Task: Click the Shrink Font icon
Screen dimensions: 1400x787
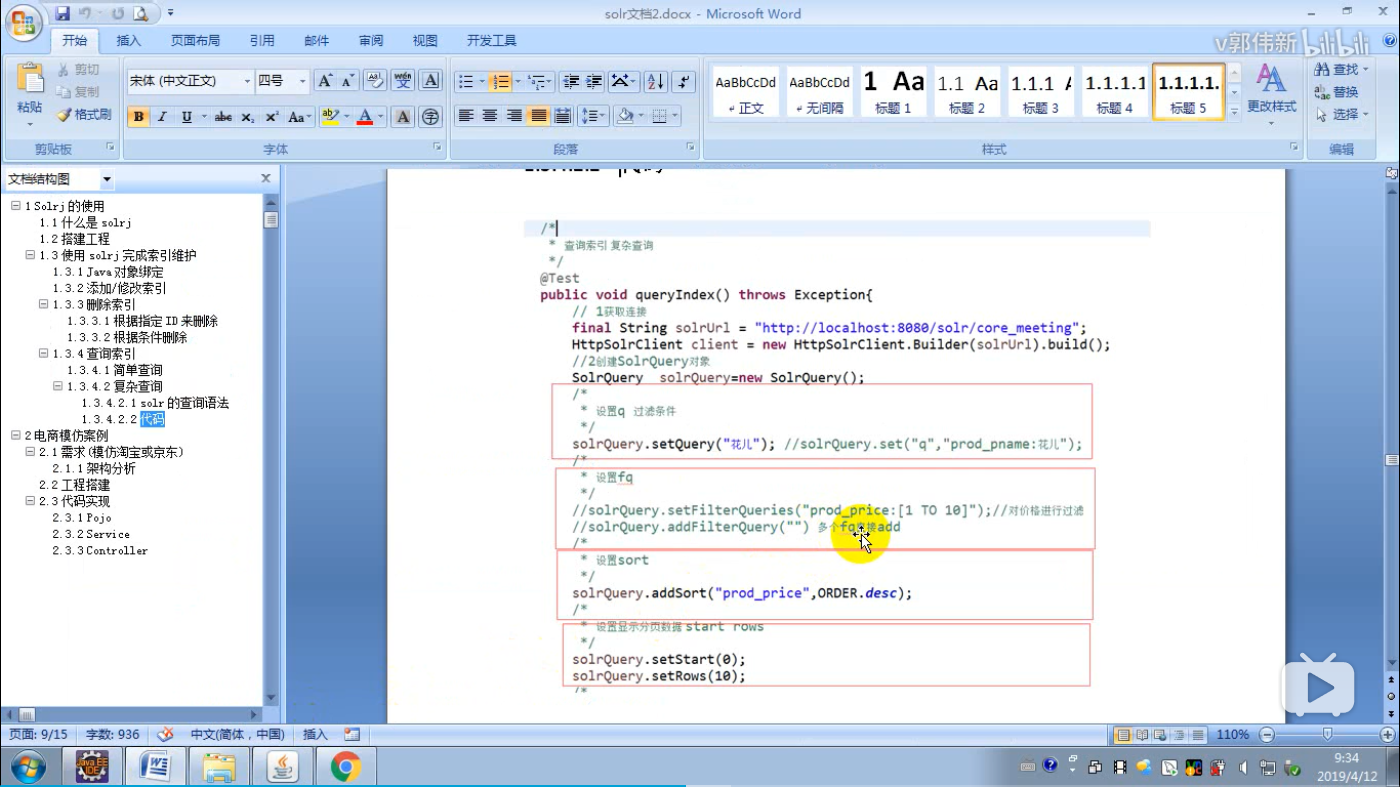Action: [347, 81]
